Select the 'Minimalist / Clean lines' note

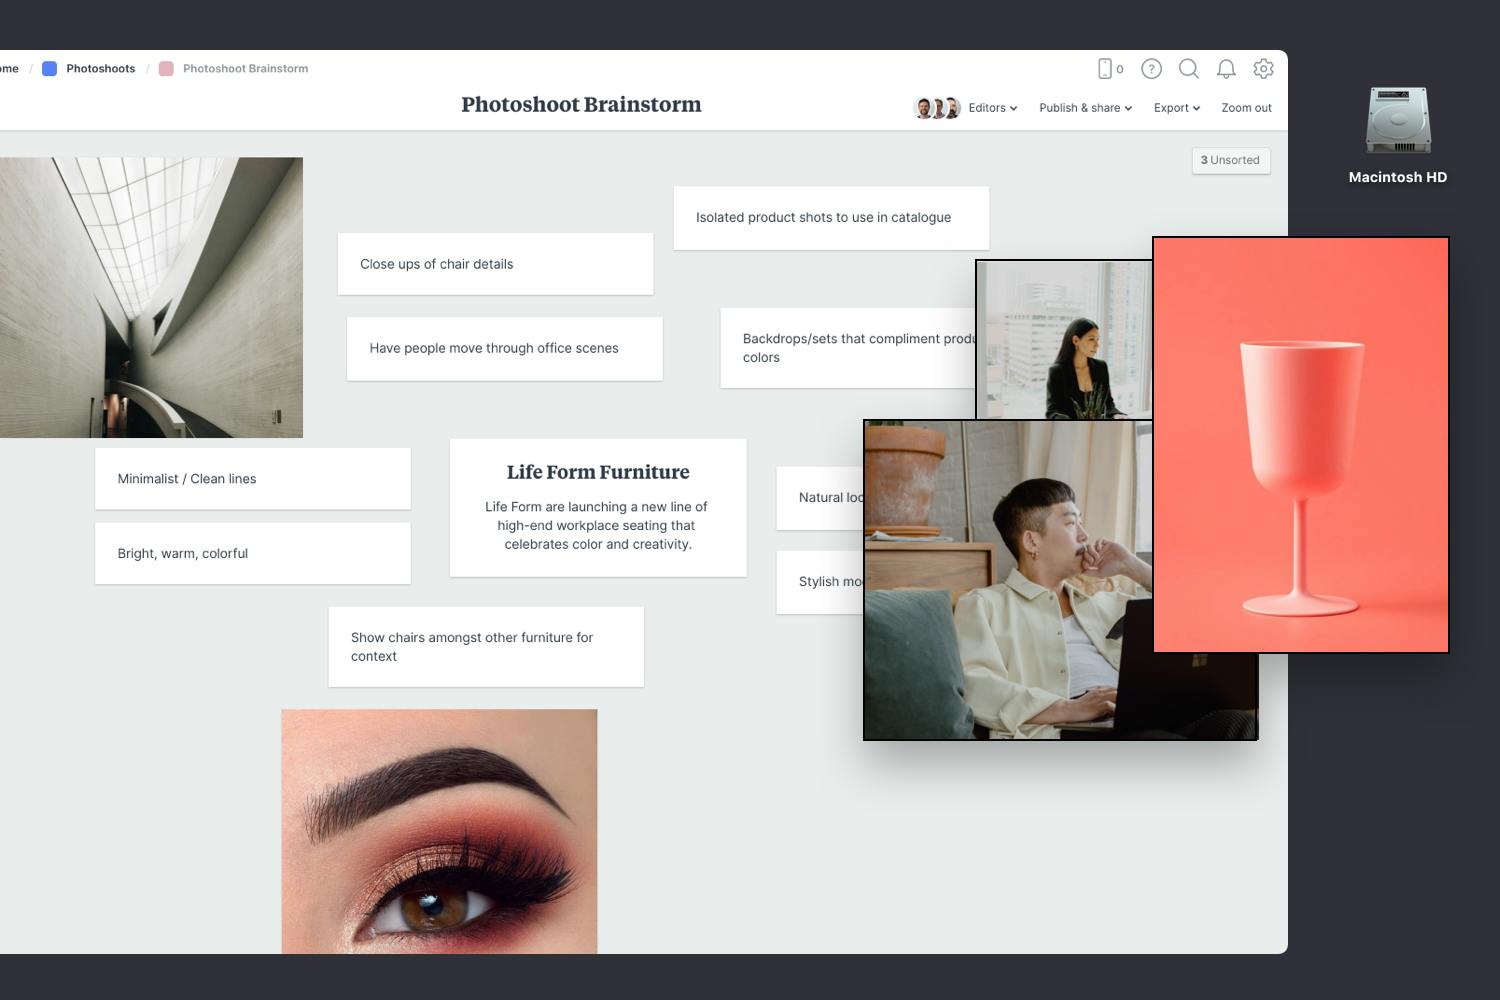(252, 479)
